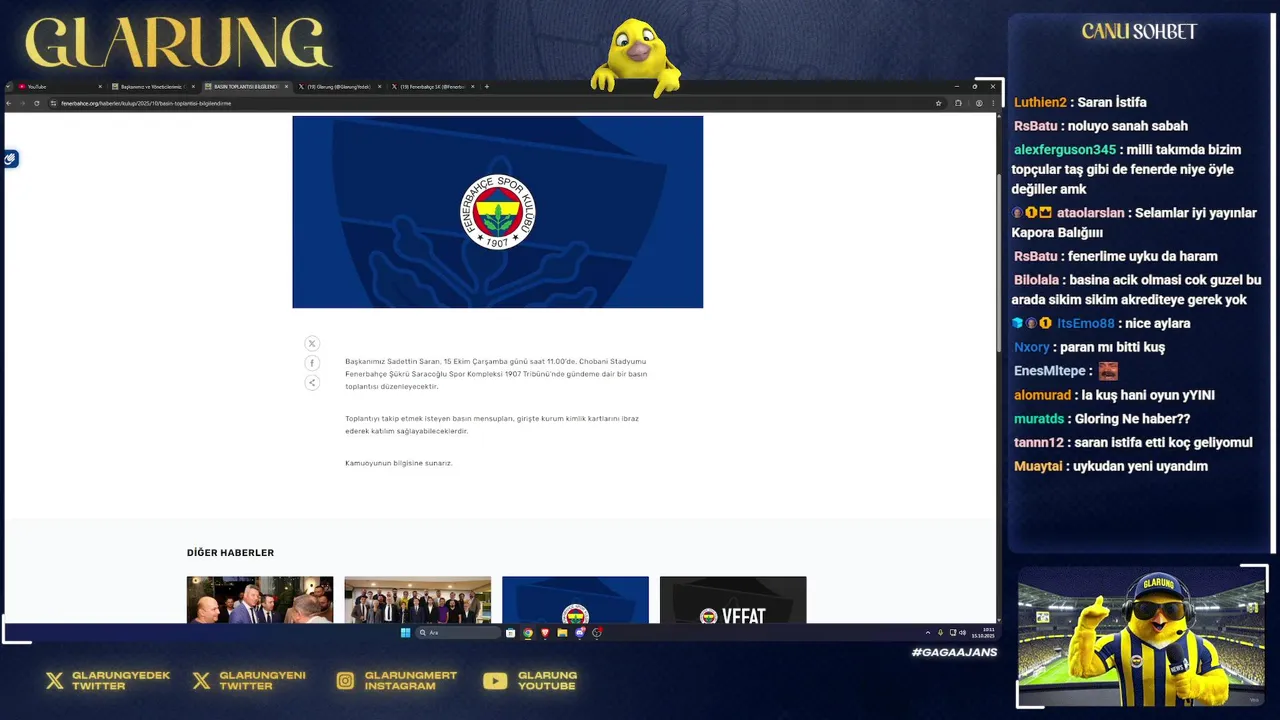Click chat username alexferguson345
Screen dimensions: 1280x720
click(x=1065, y=150)
